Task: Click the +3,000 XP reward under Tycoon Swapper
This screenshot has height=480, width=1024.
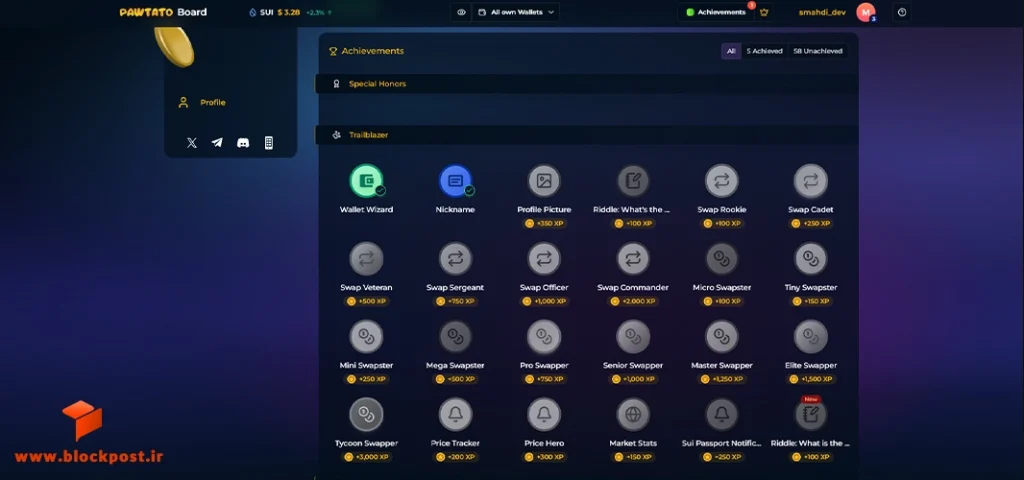Action: pos(366,456)
